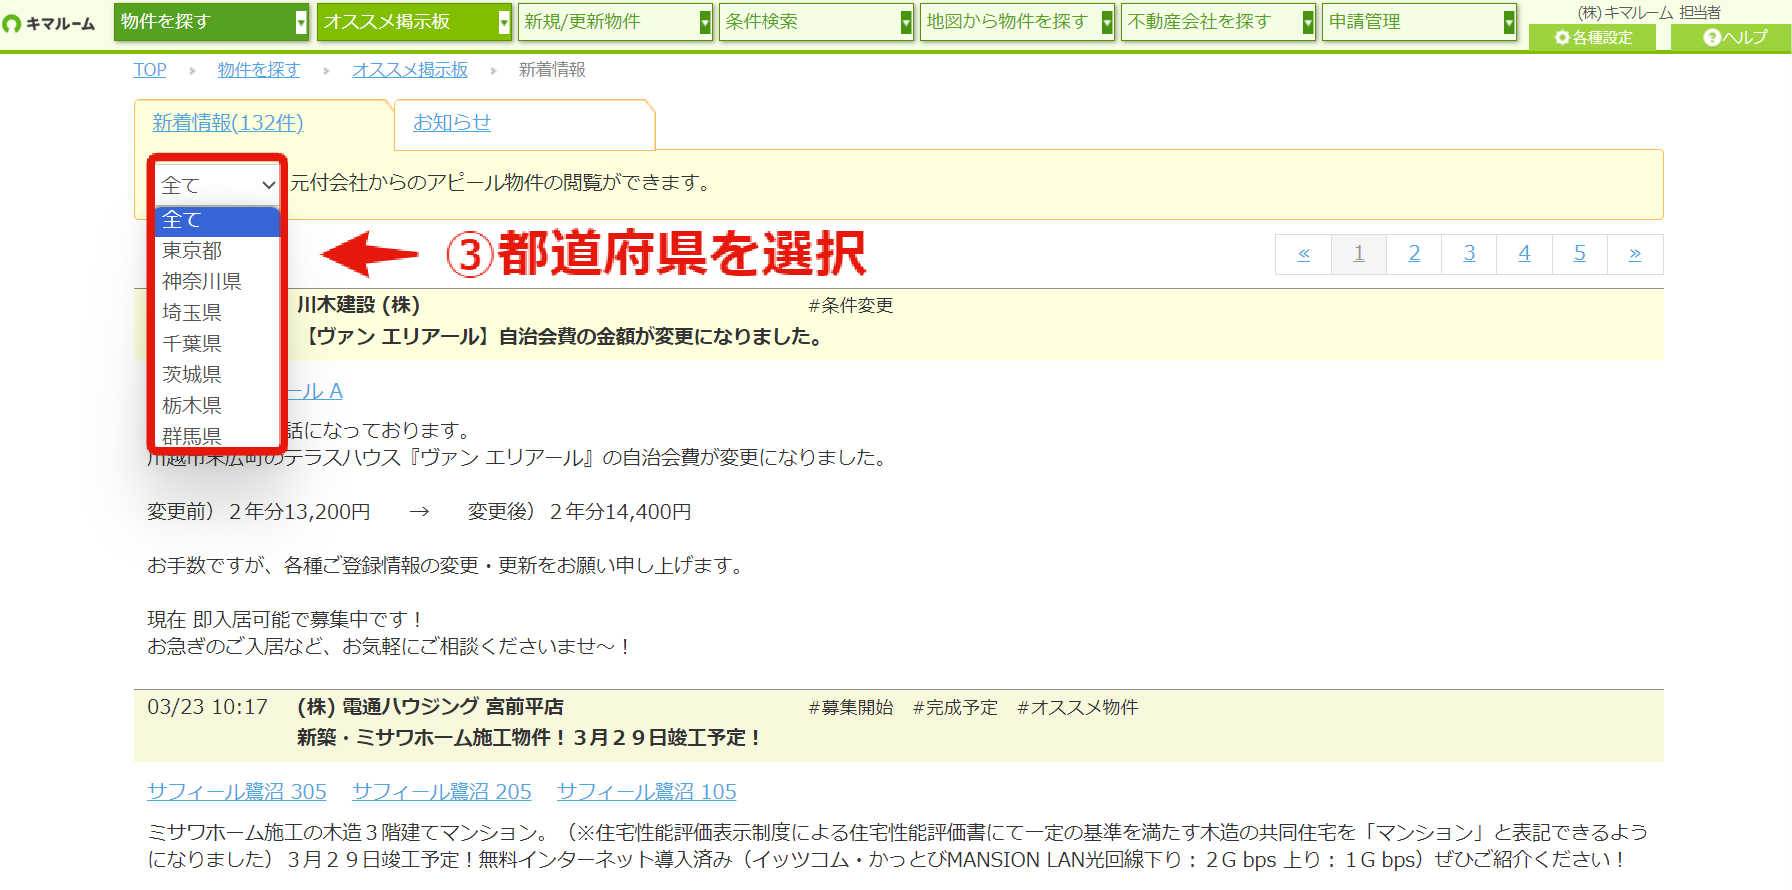Click the 03/23 10:17 timestamp
This screenshot has height=890, width=1792.
pos(208,707)
